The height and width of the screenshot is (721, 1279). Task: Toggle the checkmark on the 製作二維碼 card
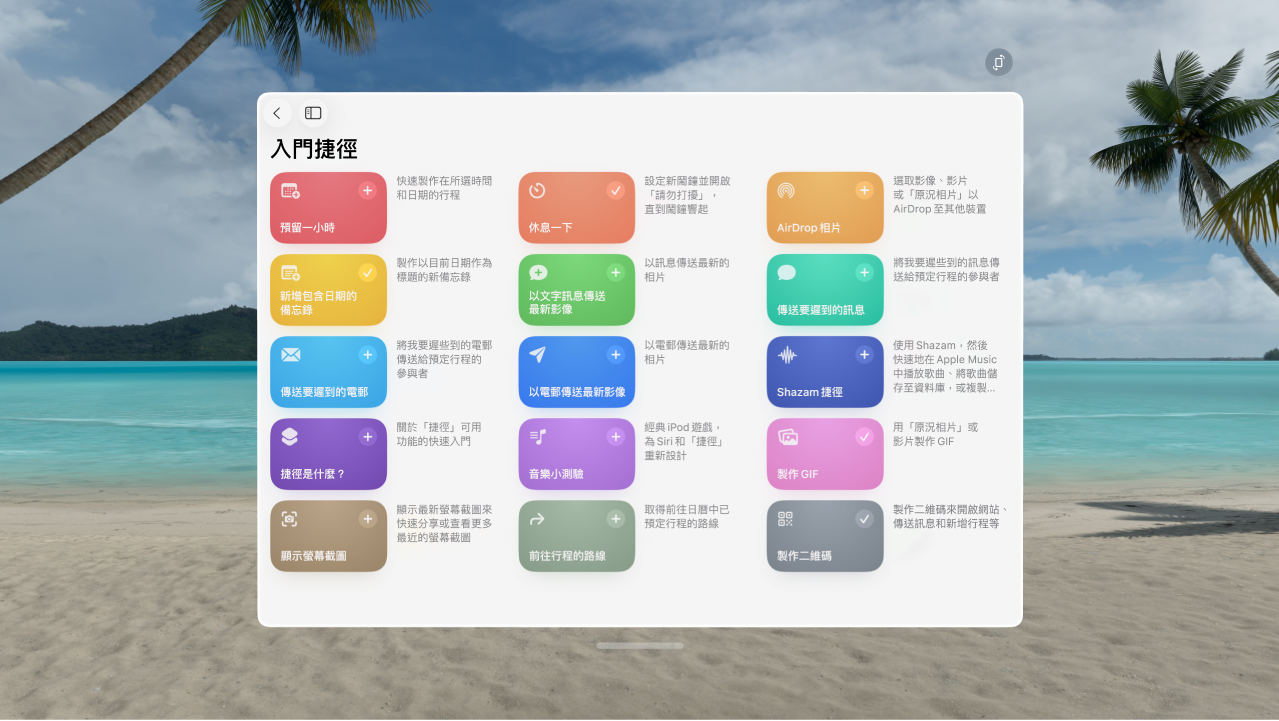coord(864,518)
